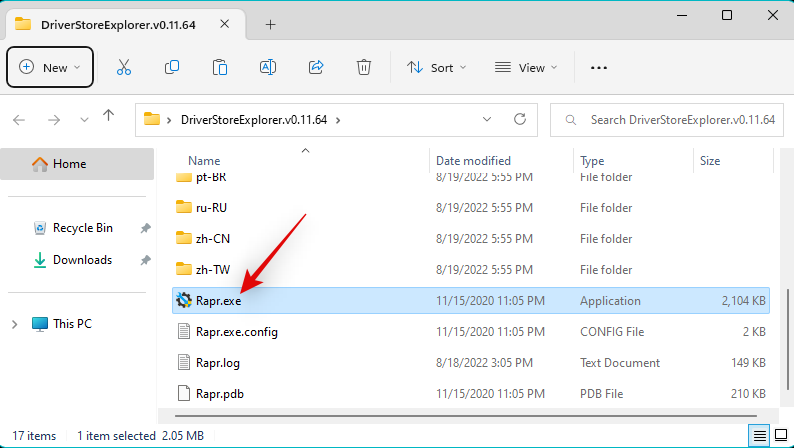Click the Cut scissors icon

point(124,67)
